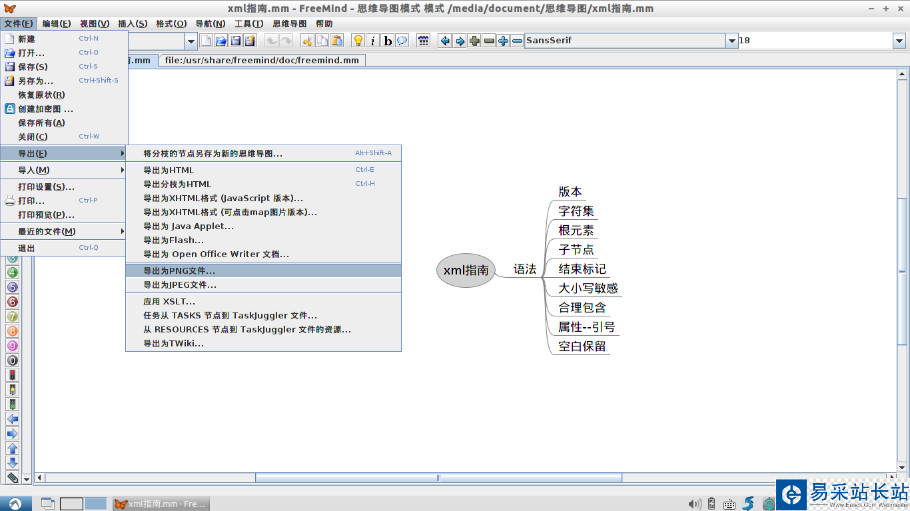Click the Copy icon in toolbar

322,40
